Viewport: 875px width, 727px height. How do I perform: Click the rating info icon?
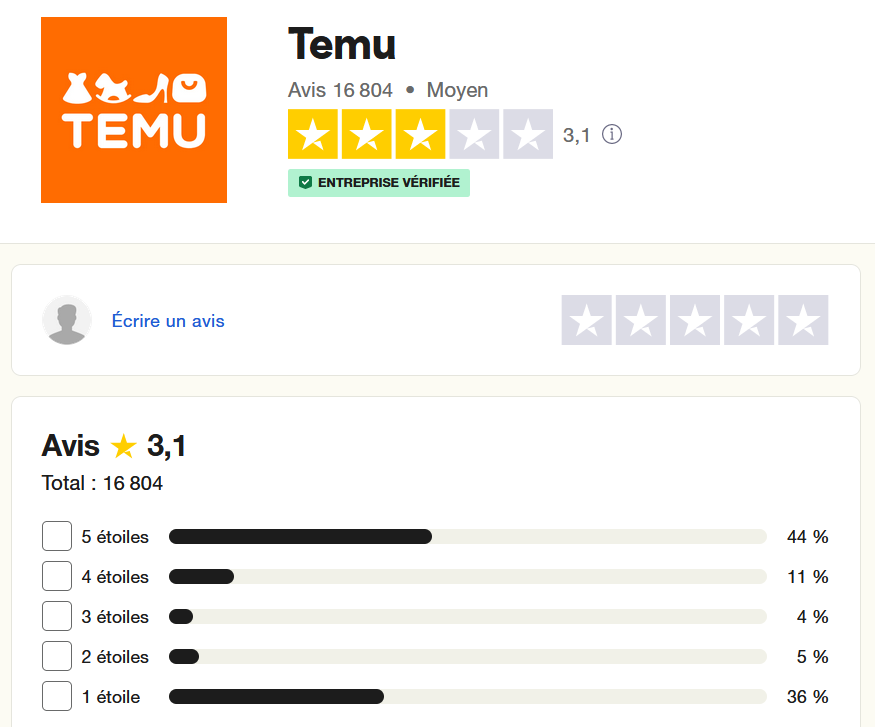tap(612, 134)
